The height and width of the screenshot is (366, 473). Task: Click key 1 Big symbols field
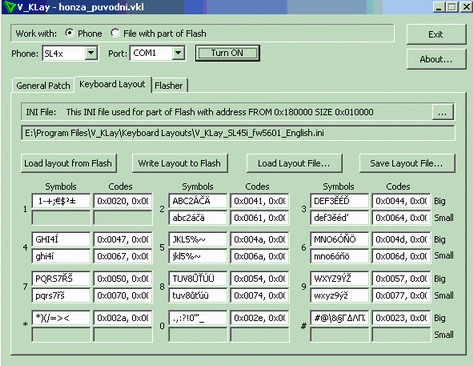61,201
